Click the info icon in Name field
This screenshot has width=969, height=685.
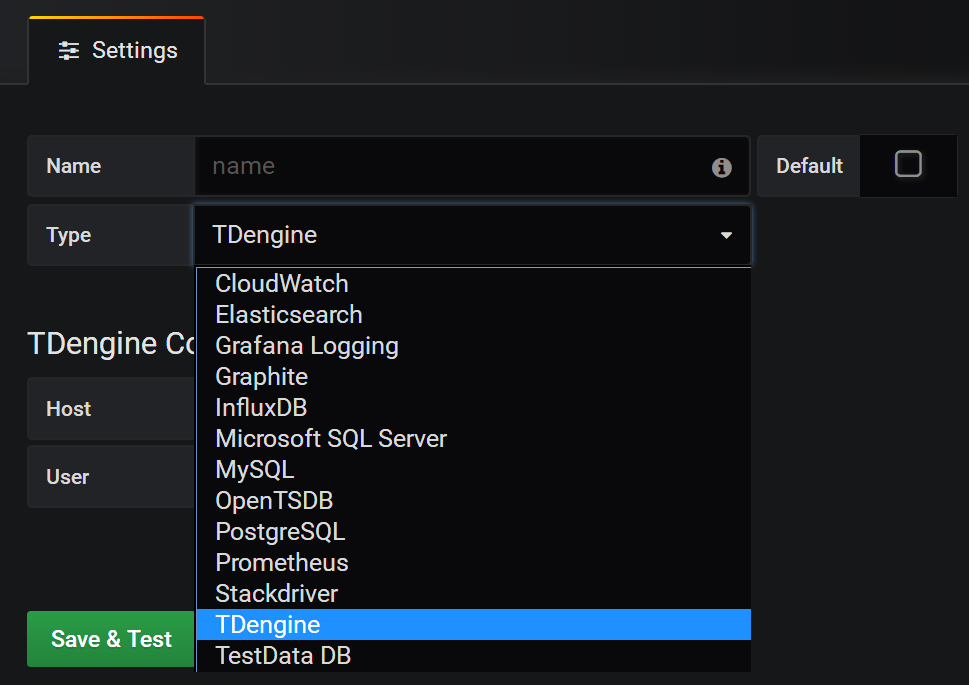pyautogui.click(x=721, y=167)
